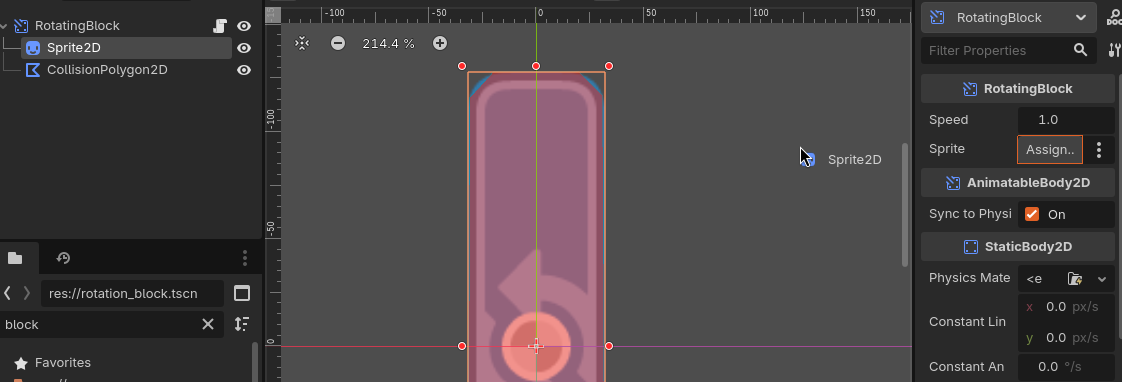Hide the RotatingBlock node
This screenshot has height=382, width=1122.
pos(244,26)
